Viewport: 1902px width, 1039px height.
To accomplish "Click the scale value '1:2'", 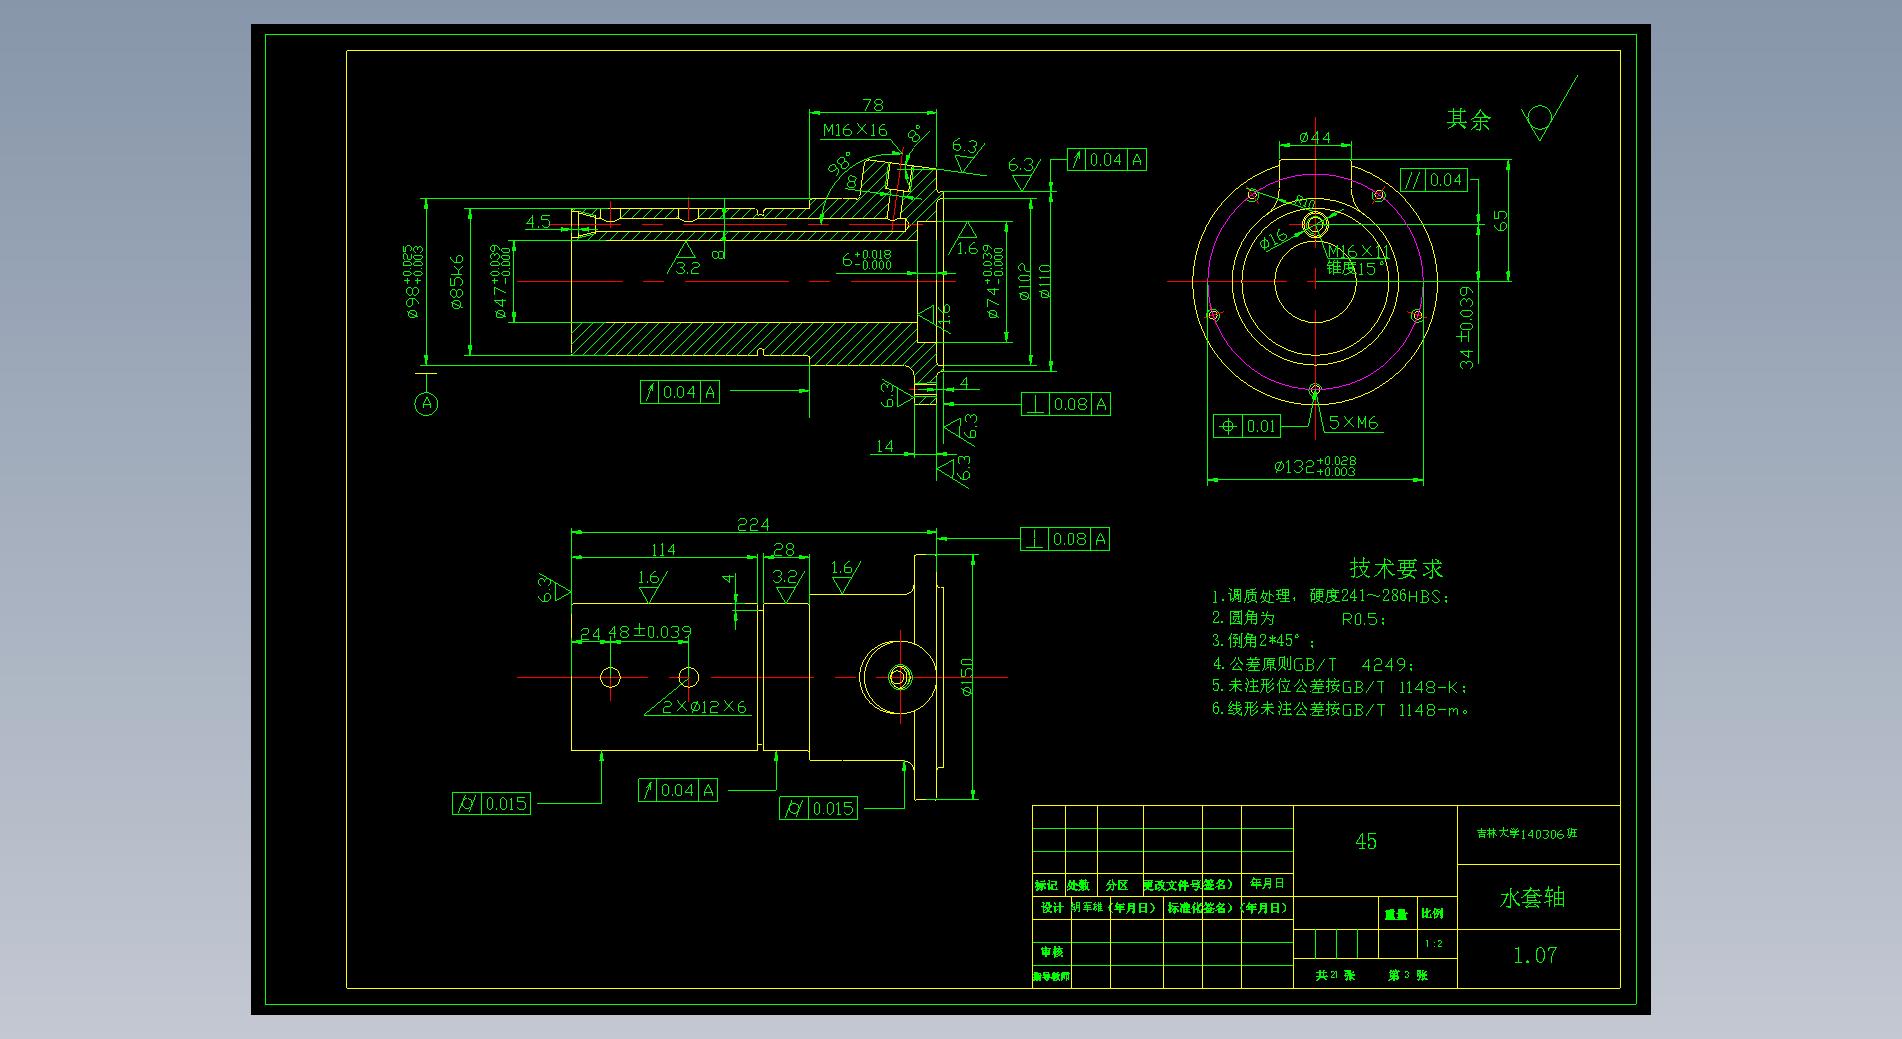I will pos(1433,944).
